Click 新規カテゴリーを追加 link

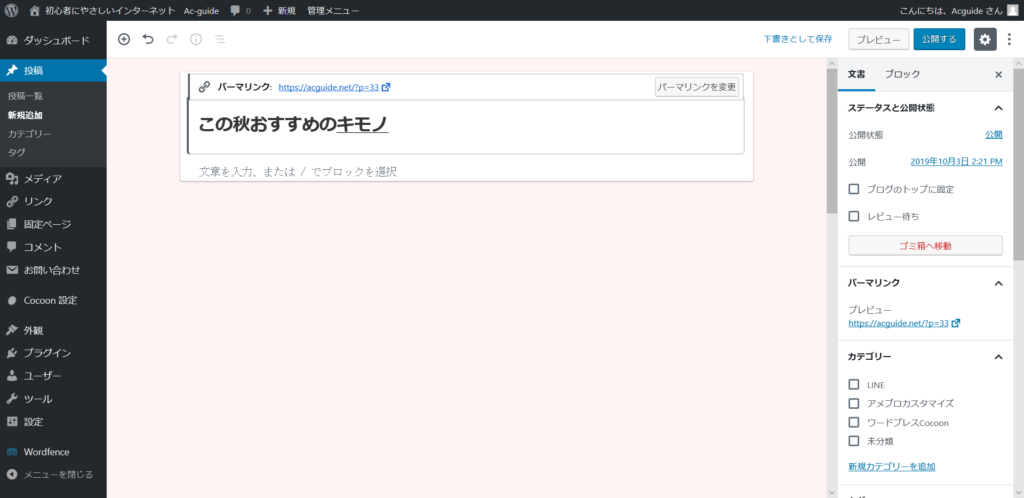click(891, 467)
